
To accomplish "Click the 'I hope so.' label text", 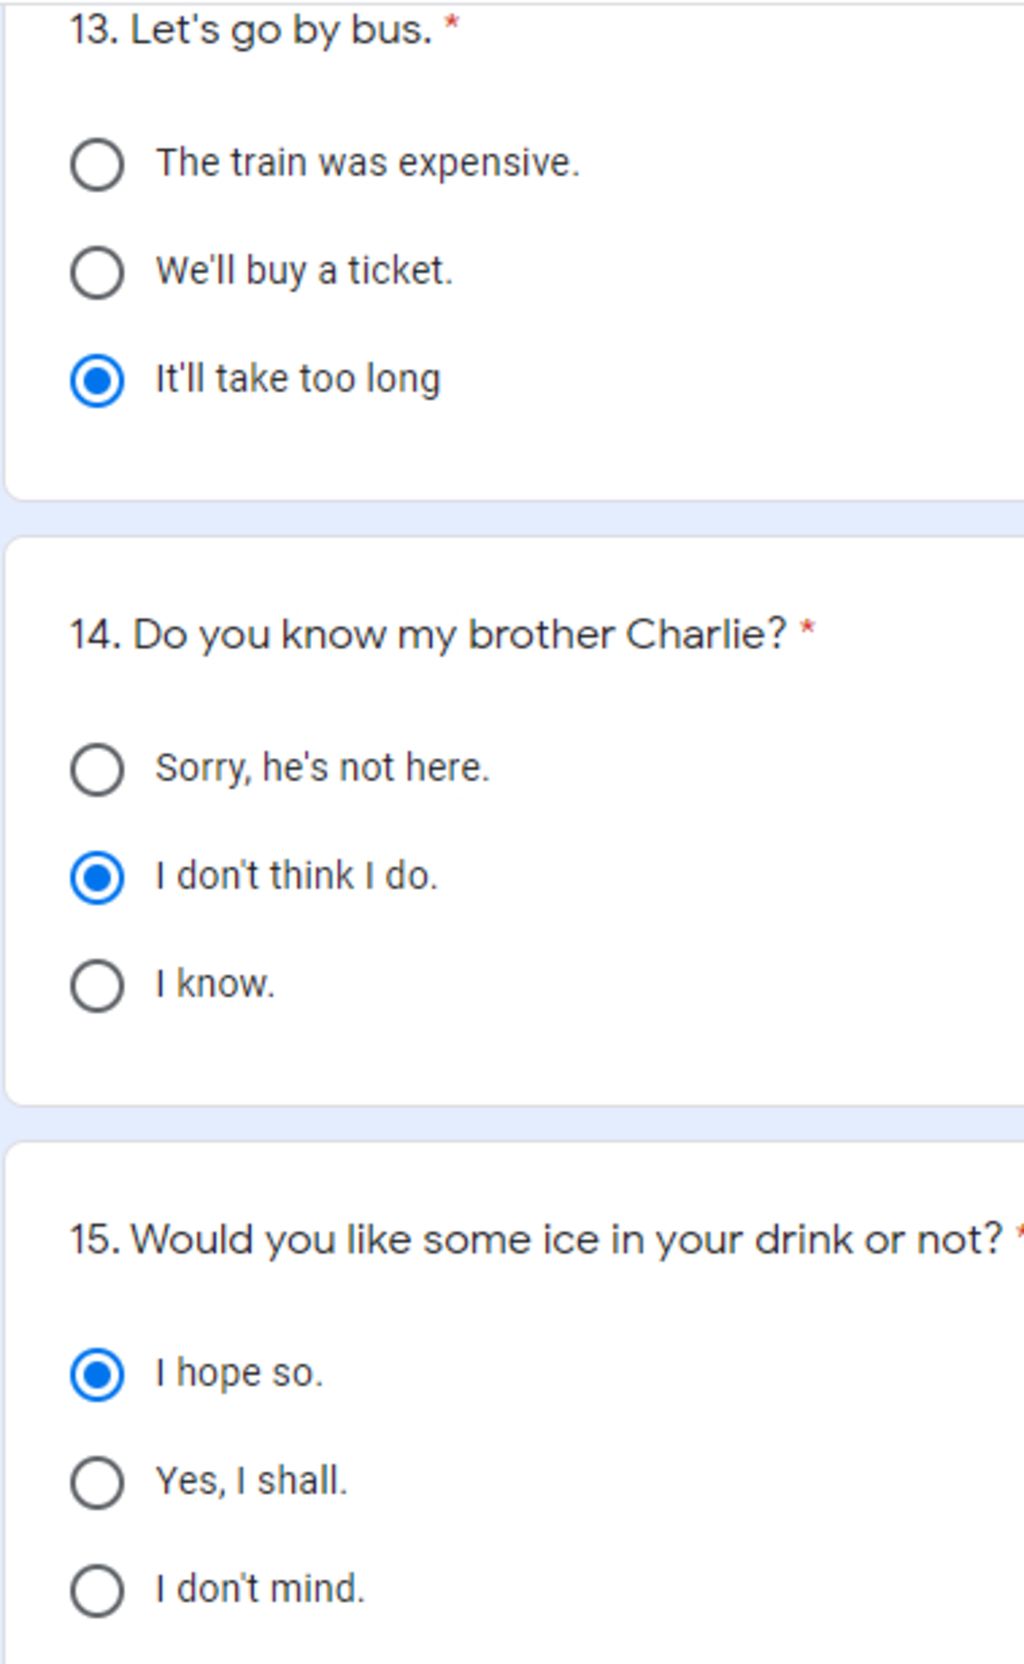I will 239,1373.
